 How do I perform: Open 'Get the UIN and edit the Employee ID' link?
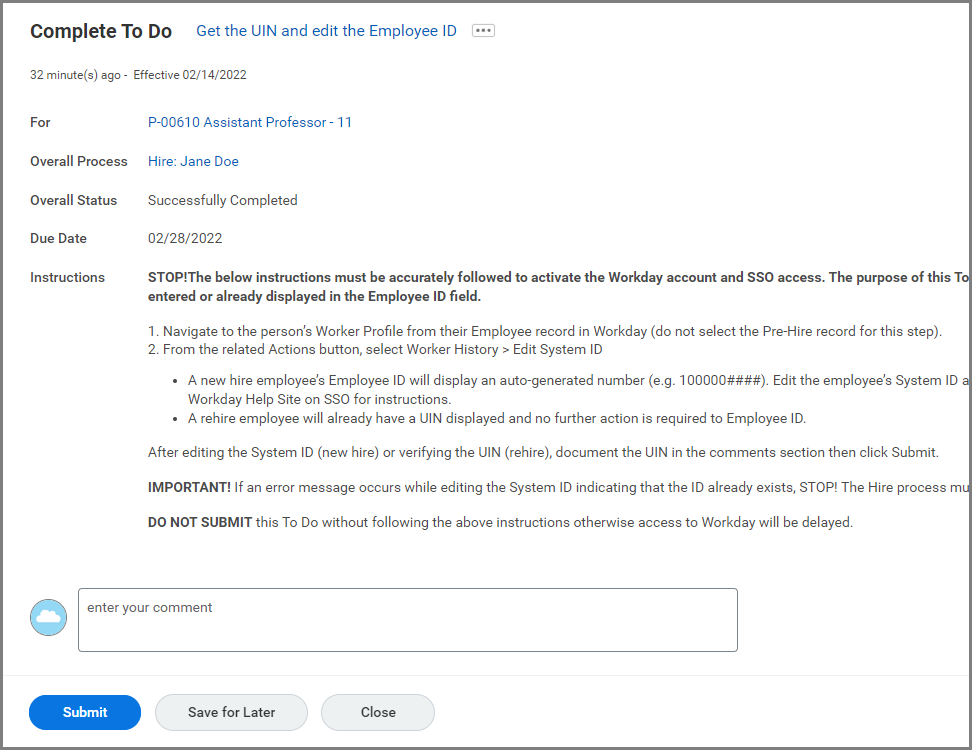pos(326,31)
